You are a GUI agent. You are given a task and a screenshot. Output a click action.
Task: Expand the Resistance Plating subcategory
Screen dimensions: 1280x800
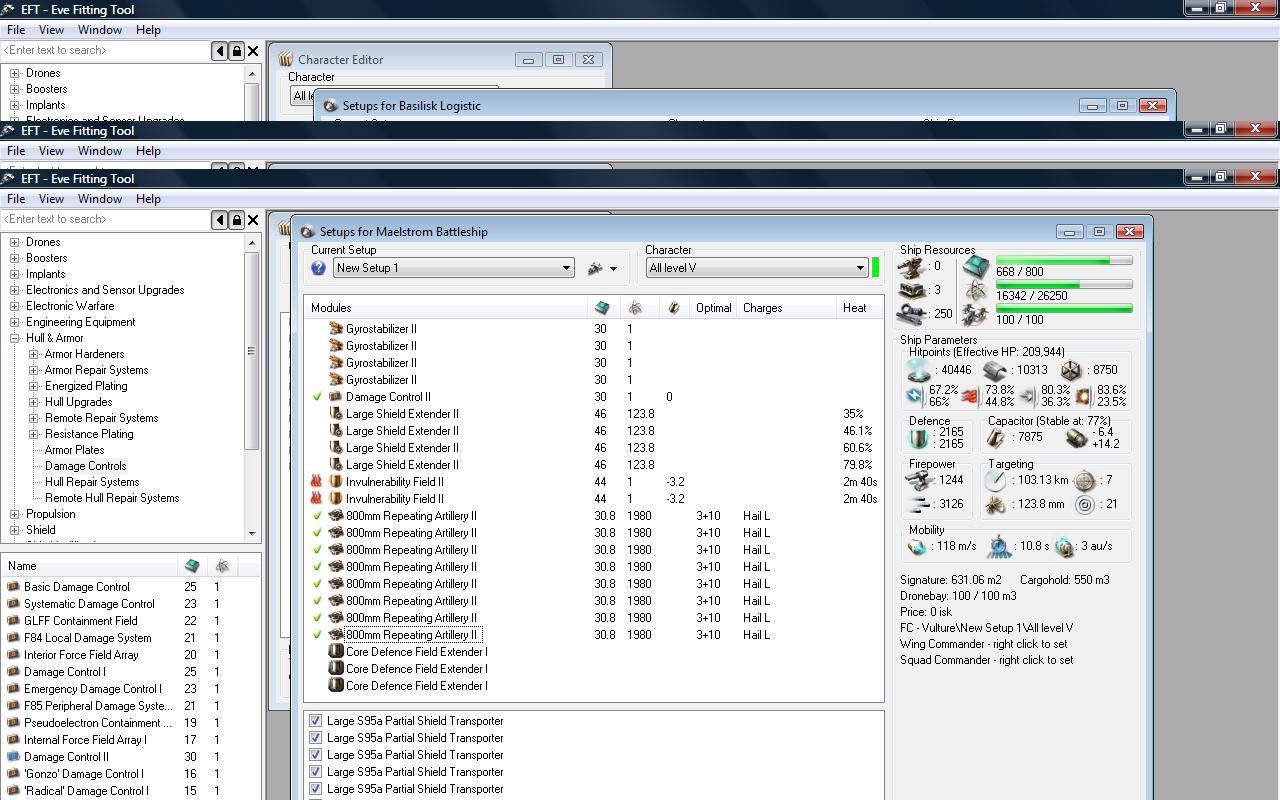pyautogui.click(x=34, y=434)
